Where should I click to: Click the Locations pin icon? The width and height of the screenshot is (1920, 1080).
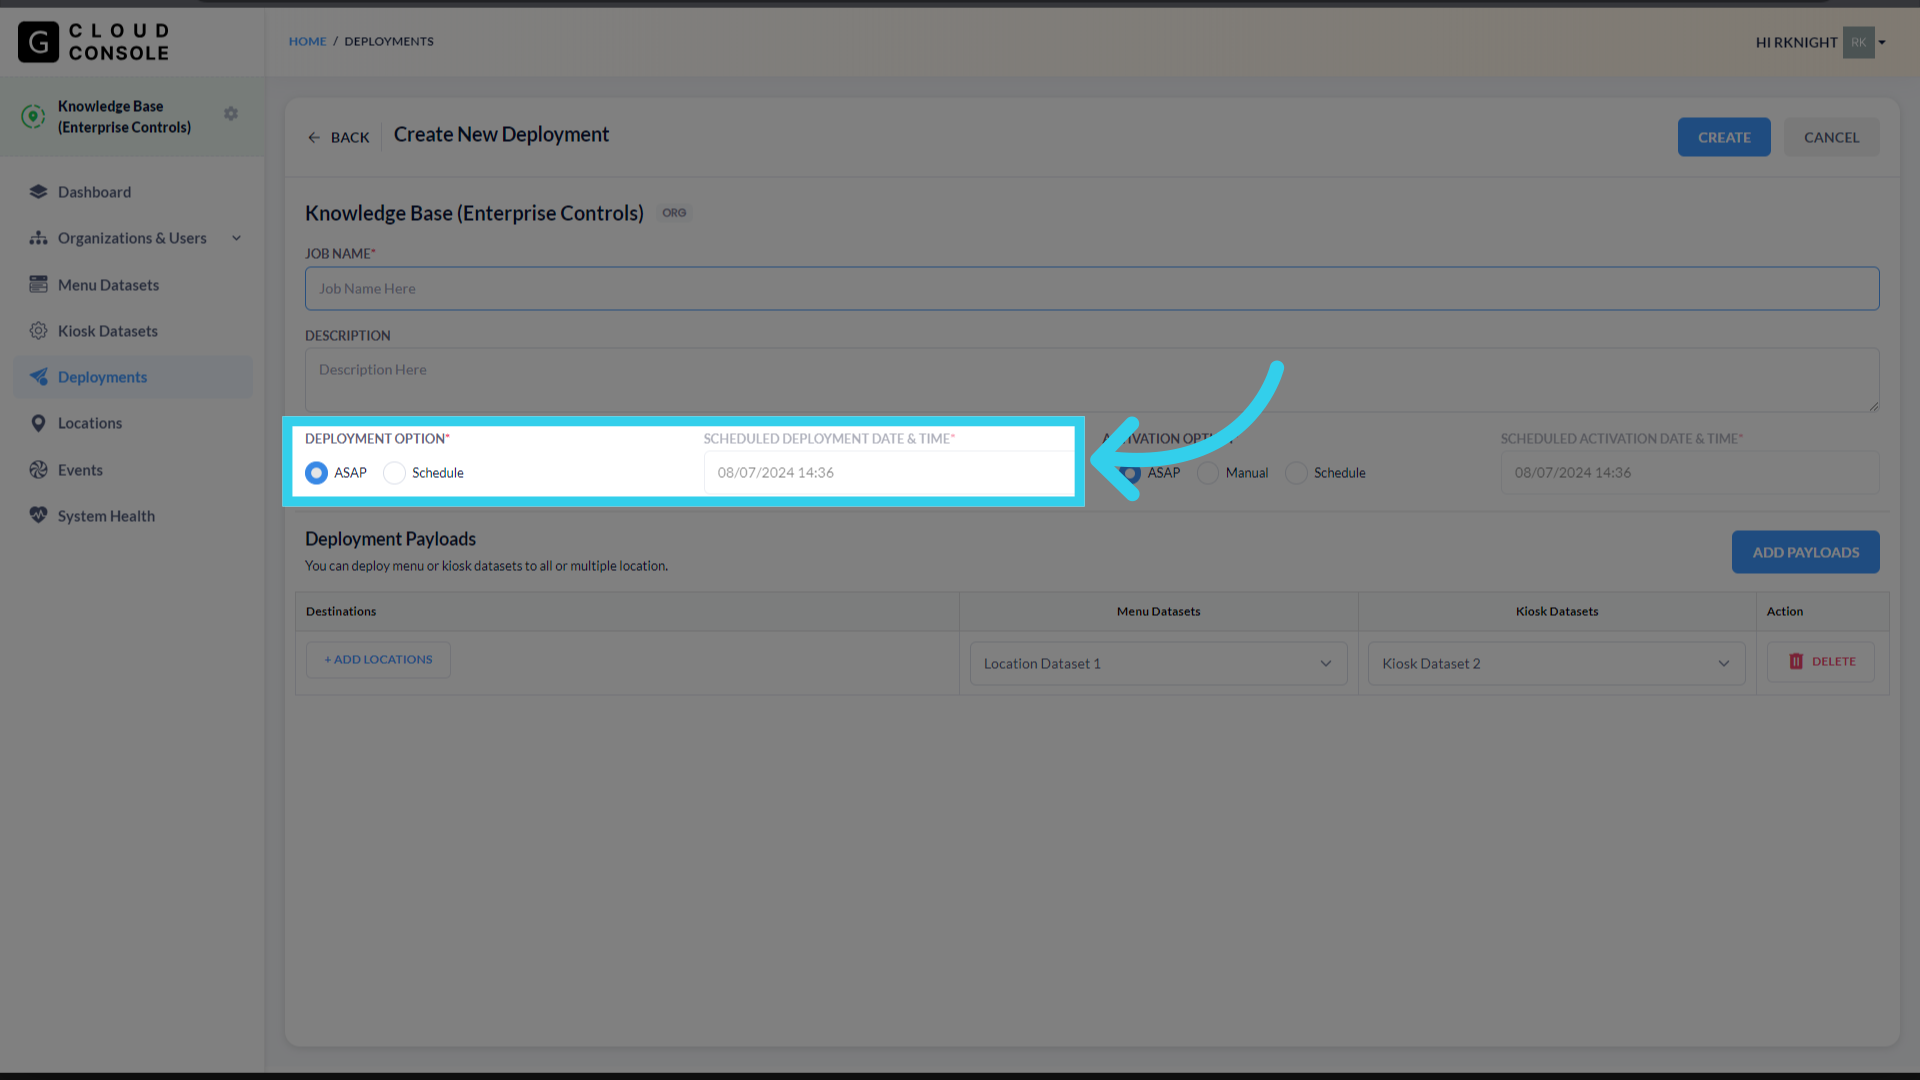point(38,423)
